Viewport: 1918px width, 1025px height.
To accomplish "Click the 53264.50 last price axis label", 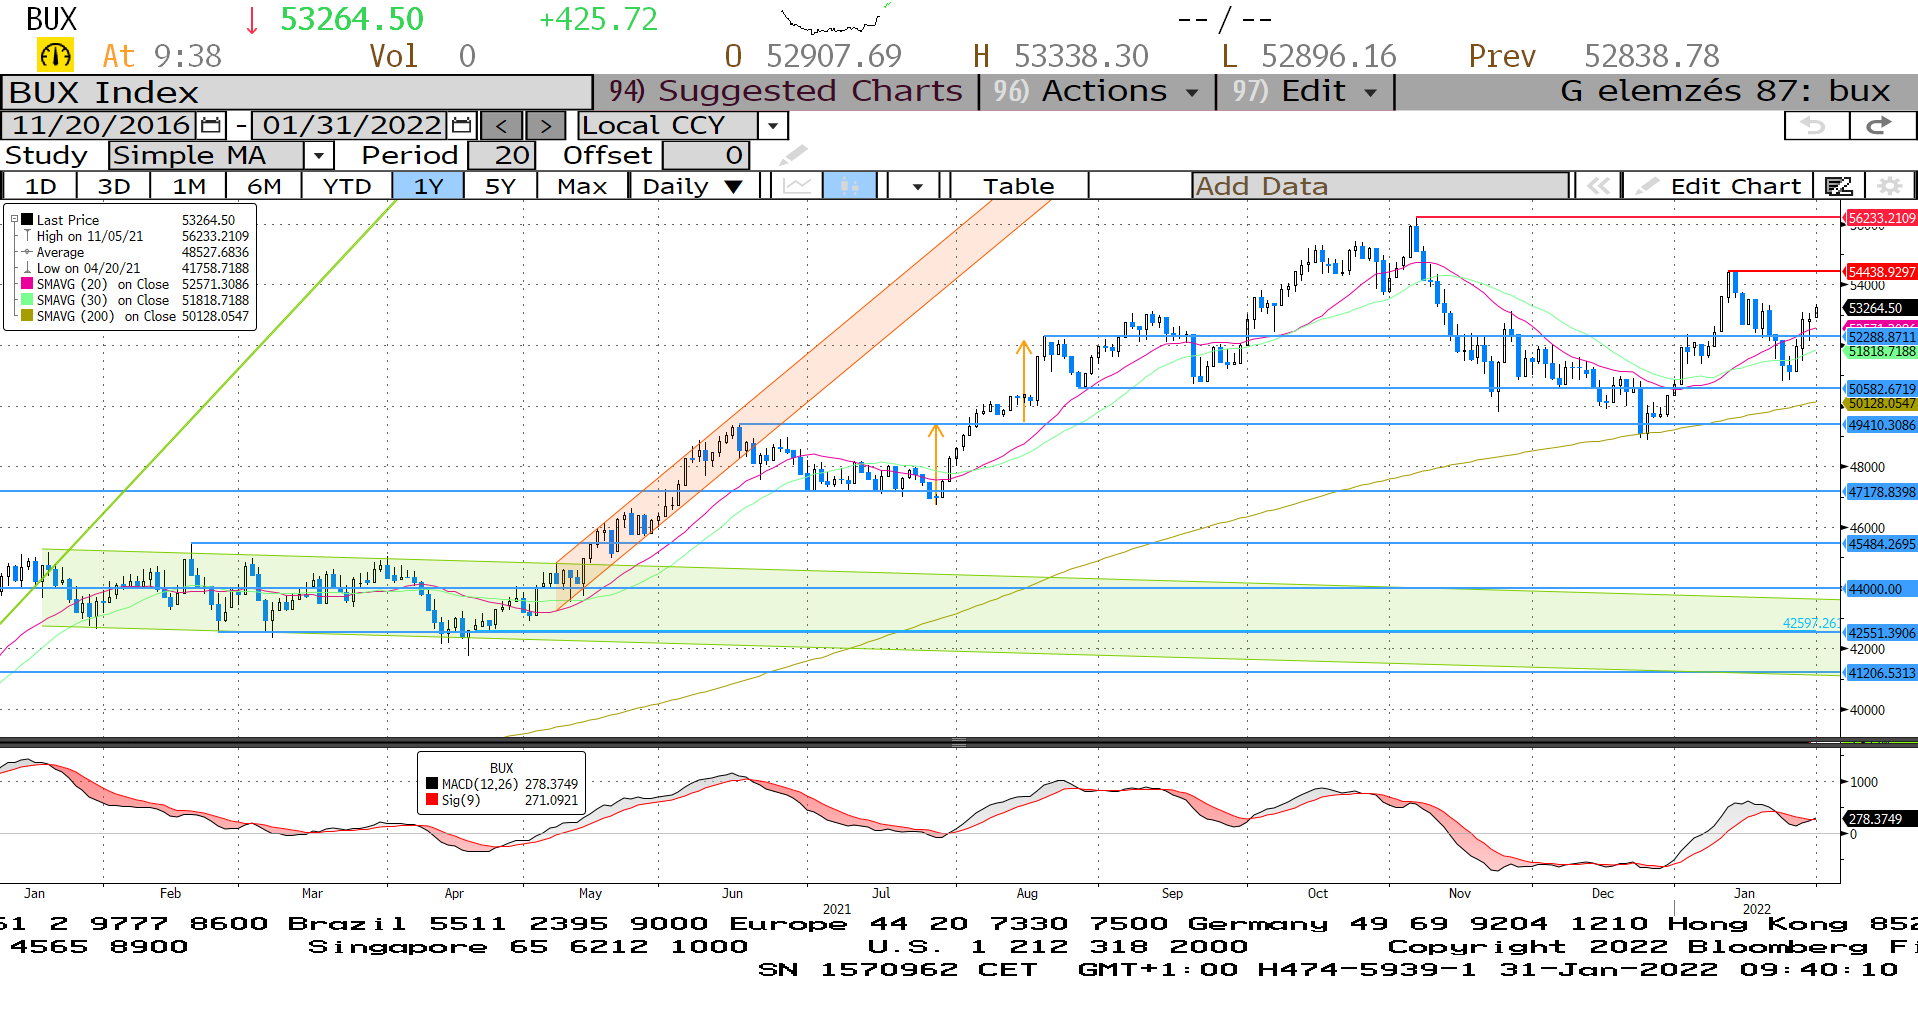I will pos(1881,308).
